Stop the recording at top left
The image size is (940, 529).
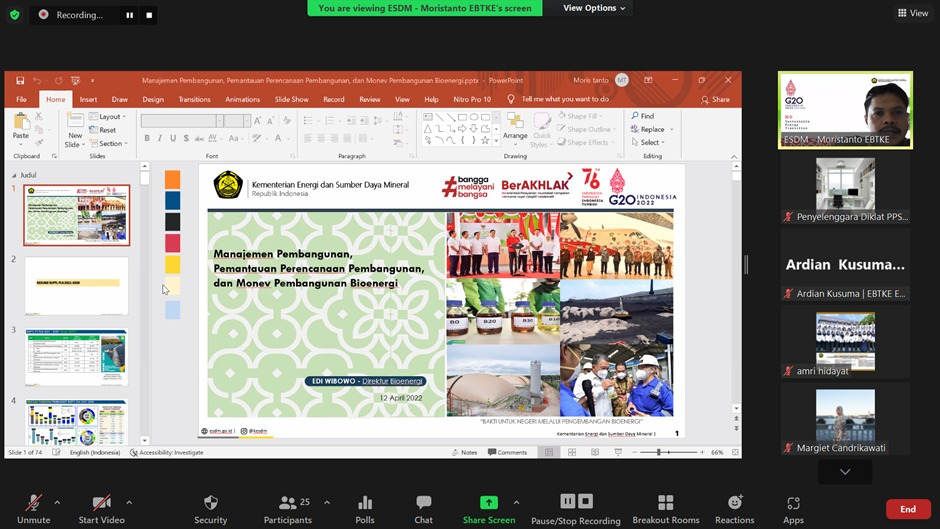(149, 15)
